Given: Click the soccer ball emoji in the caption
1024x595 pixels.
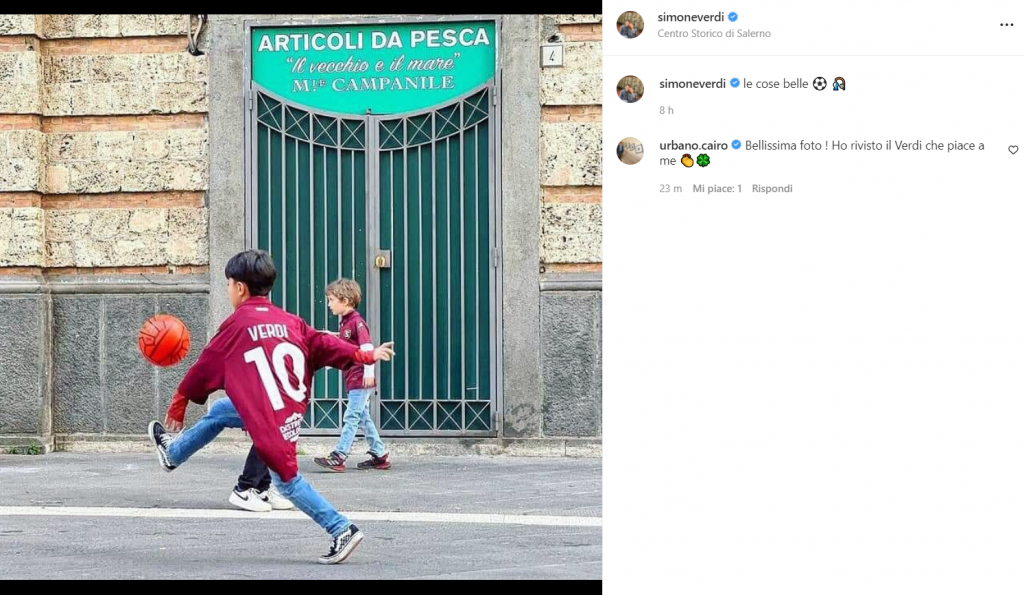Looking at the screenshot, I should click(820, 84).
